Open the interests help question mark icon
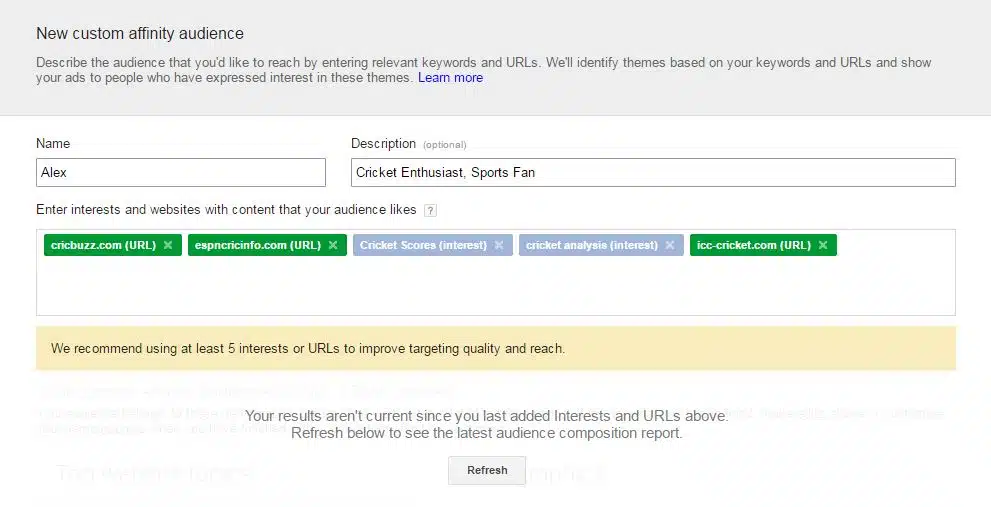991x507 pixels. (430, 211)
